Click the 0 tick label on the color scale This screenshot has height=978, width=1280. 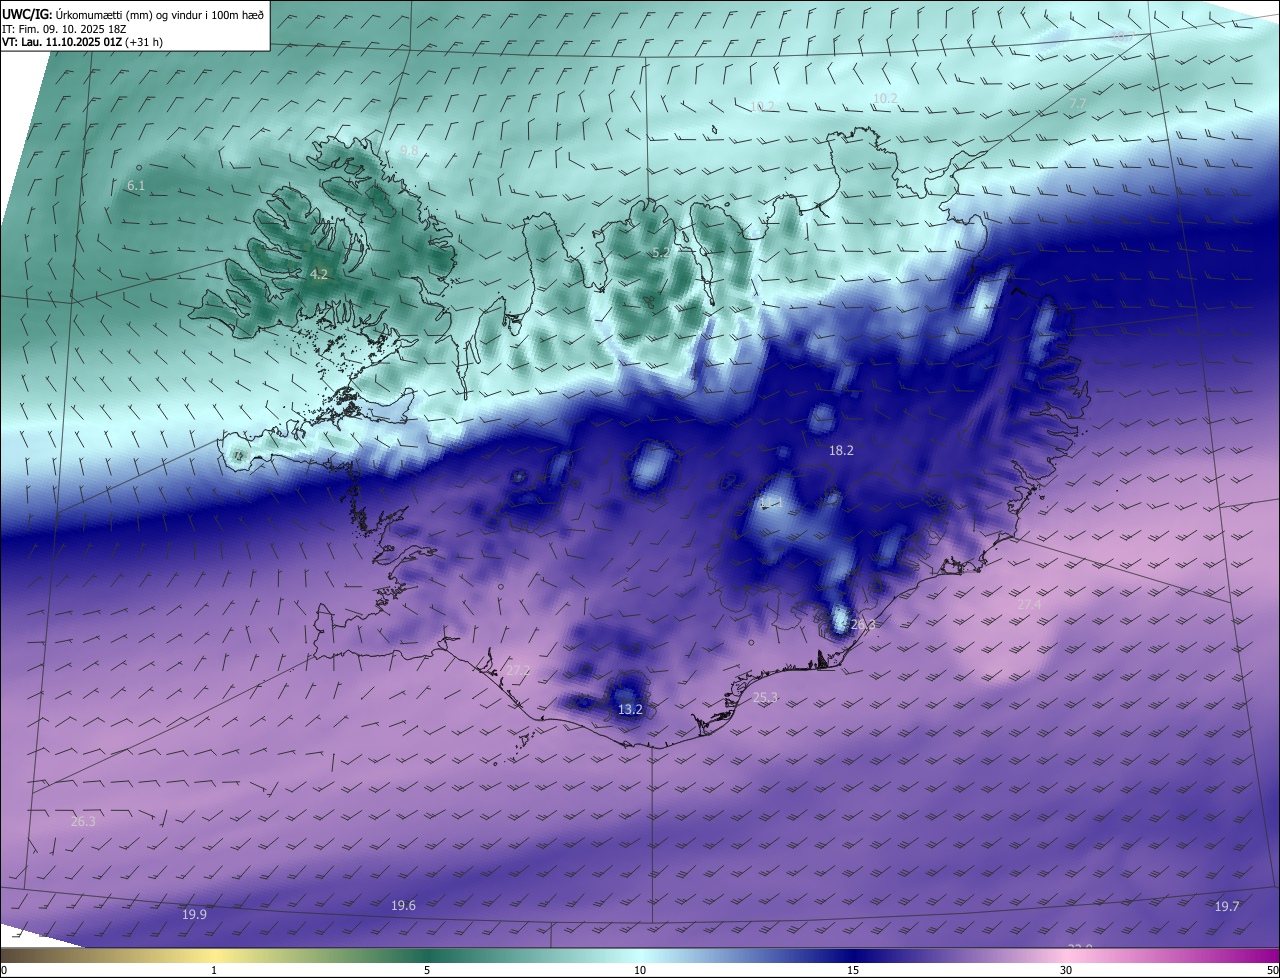coord(4,970)
